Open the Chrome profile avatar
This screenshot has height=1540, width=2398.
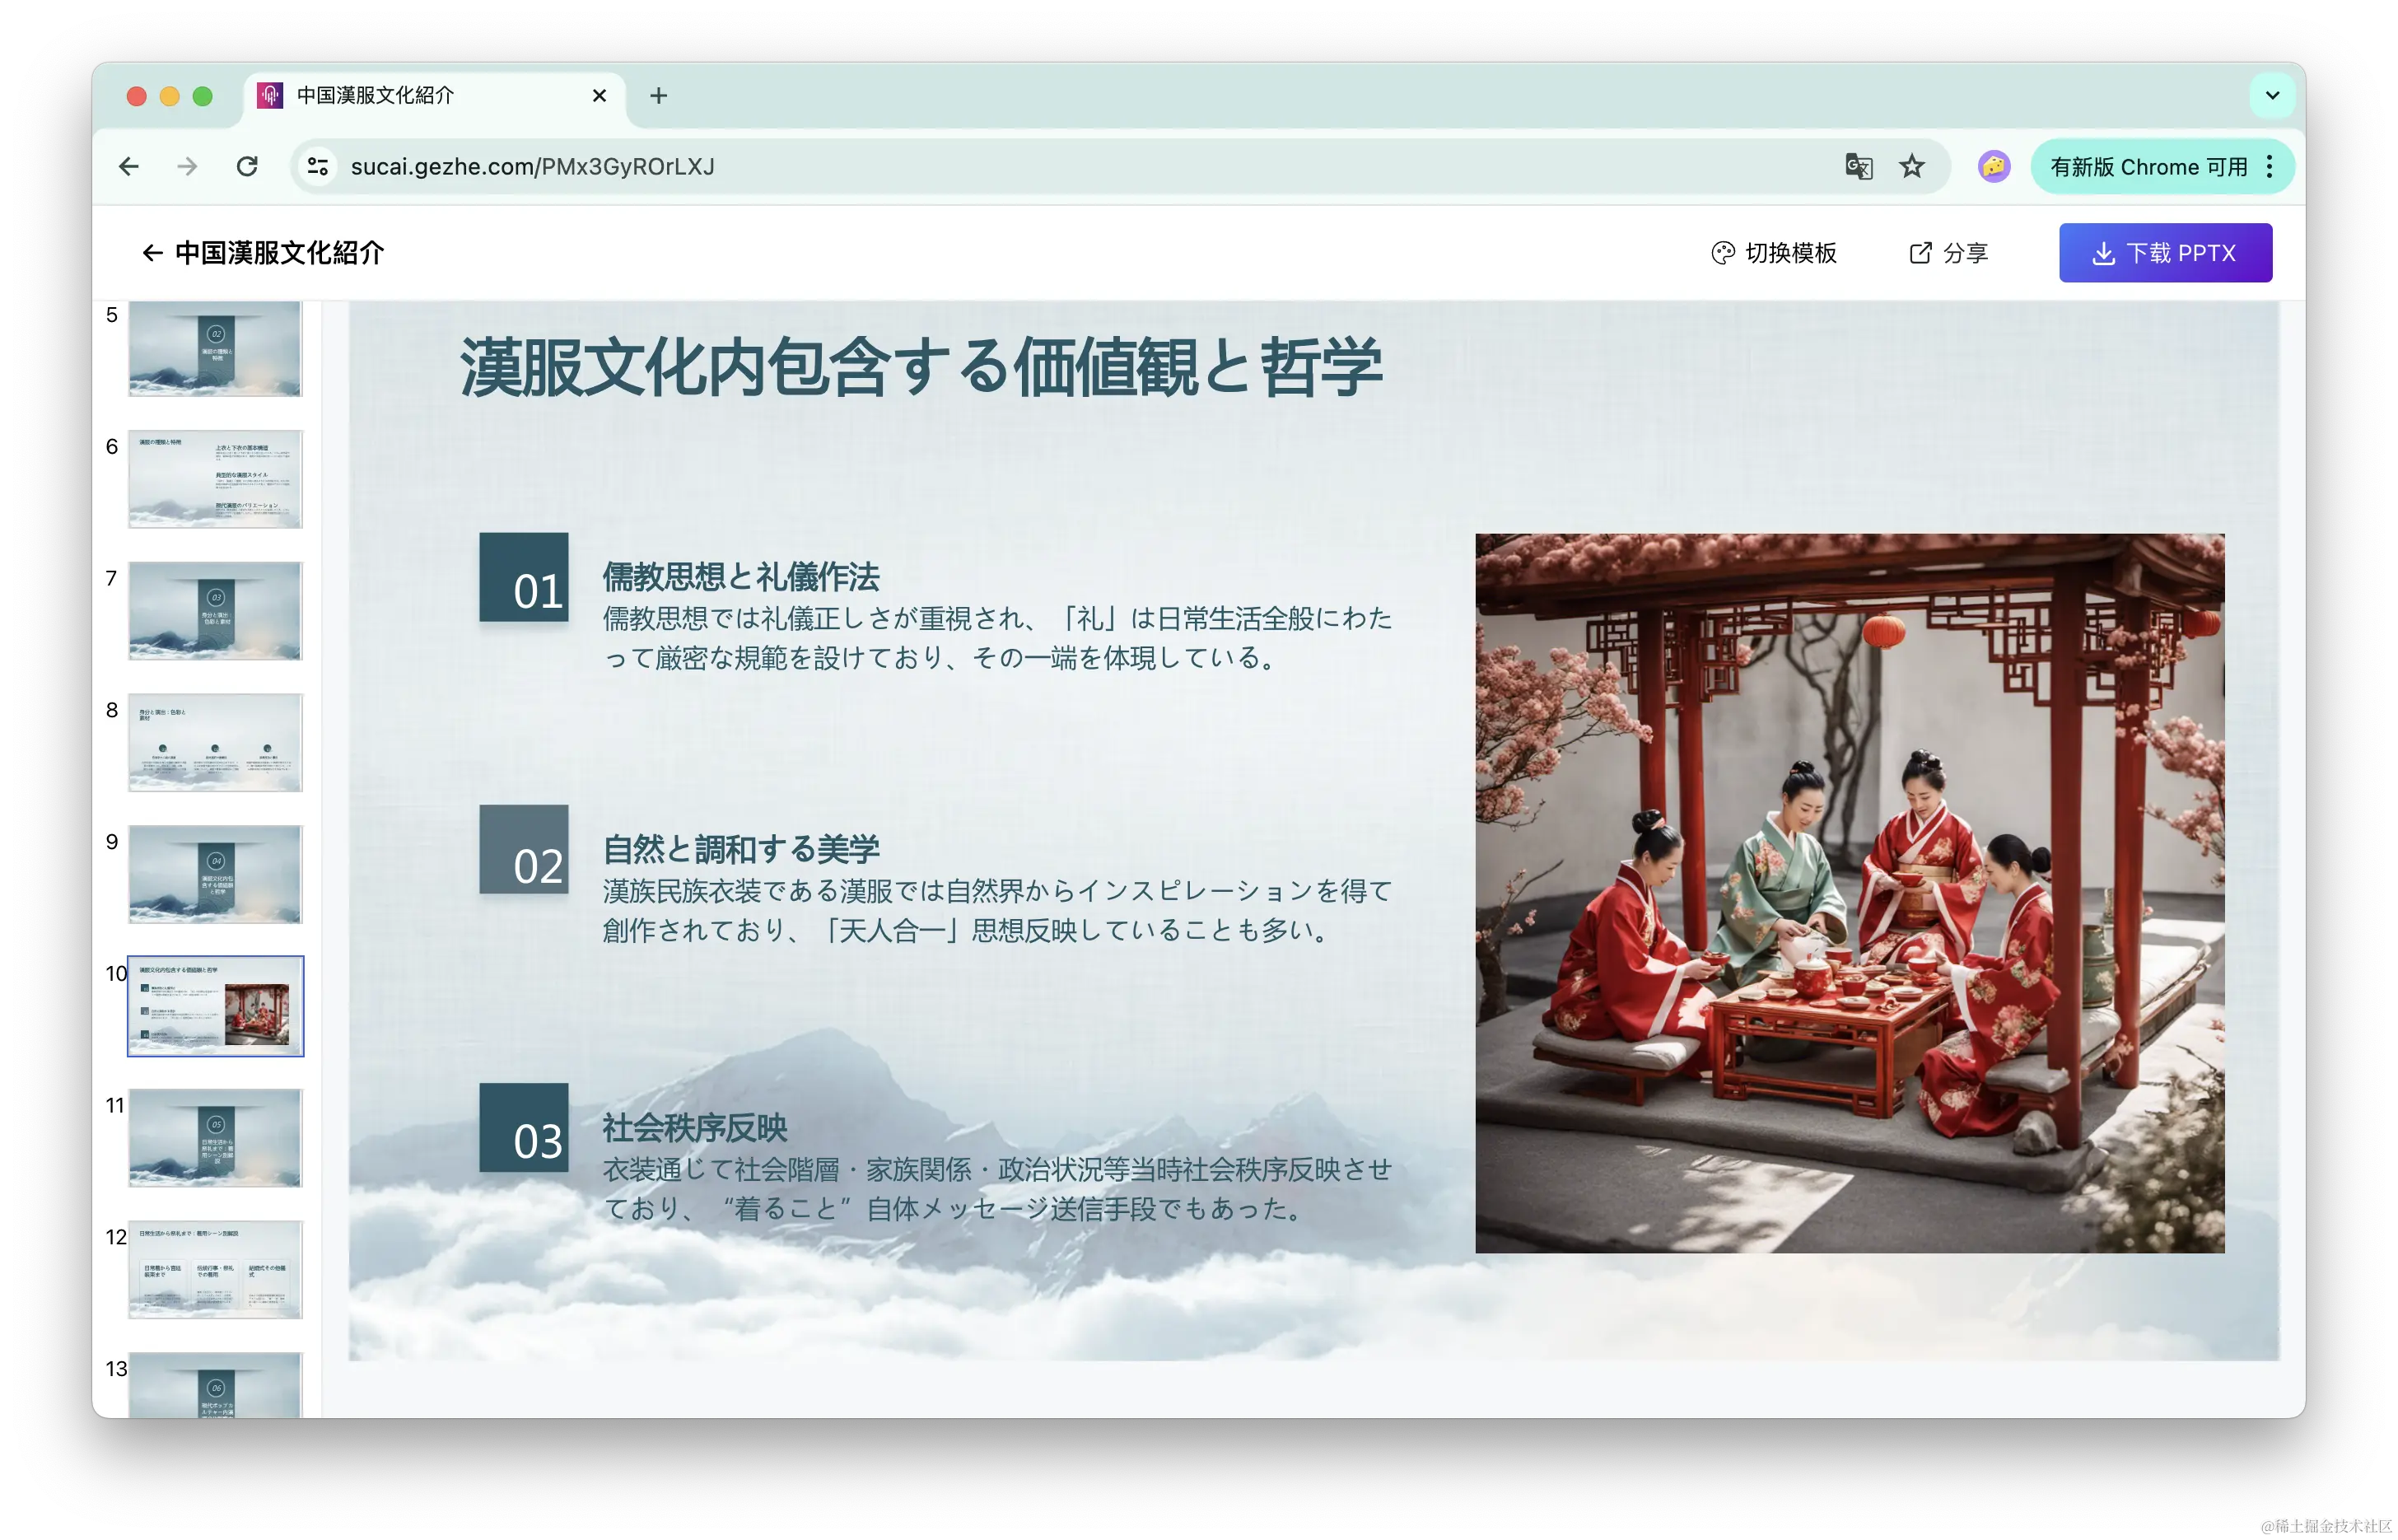point(1993,166)
